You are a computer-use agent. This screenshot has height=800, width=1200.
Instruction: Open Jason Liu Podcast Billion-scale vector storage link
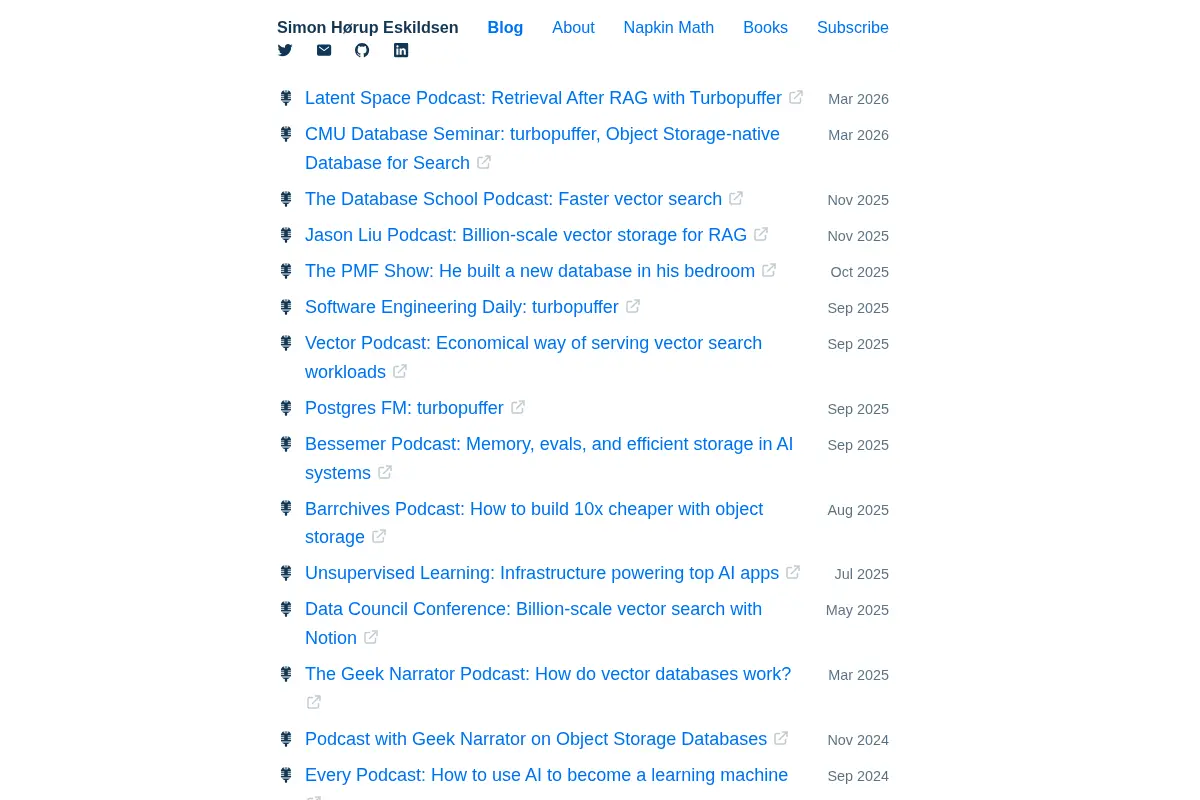click(526, 235)
